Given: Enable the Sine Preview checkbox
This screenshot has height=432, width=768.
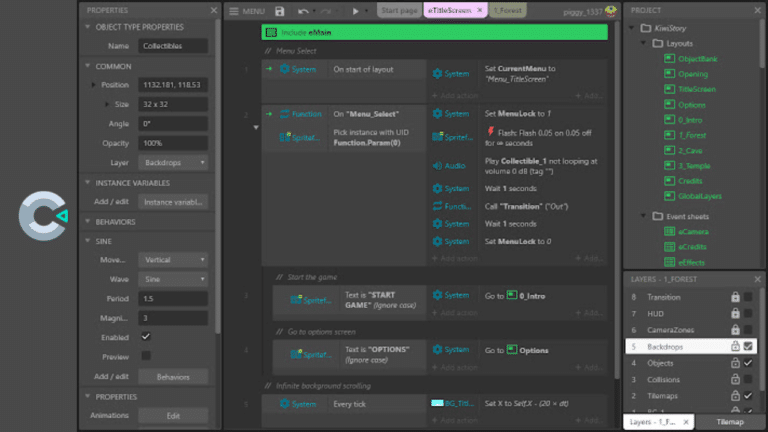Looking at the screenshot, I should pyautogui.click(x=146, y=356).
